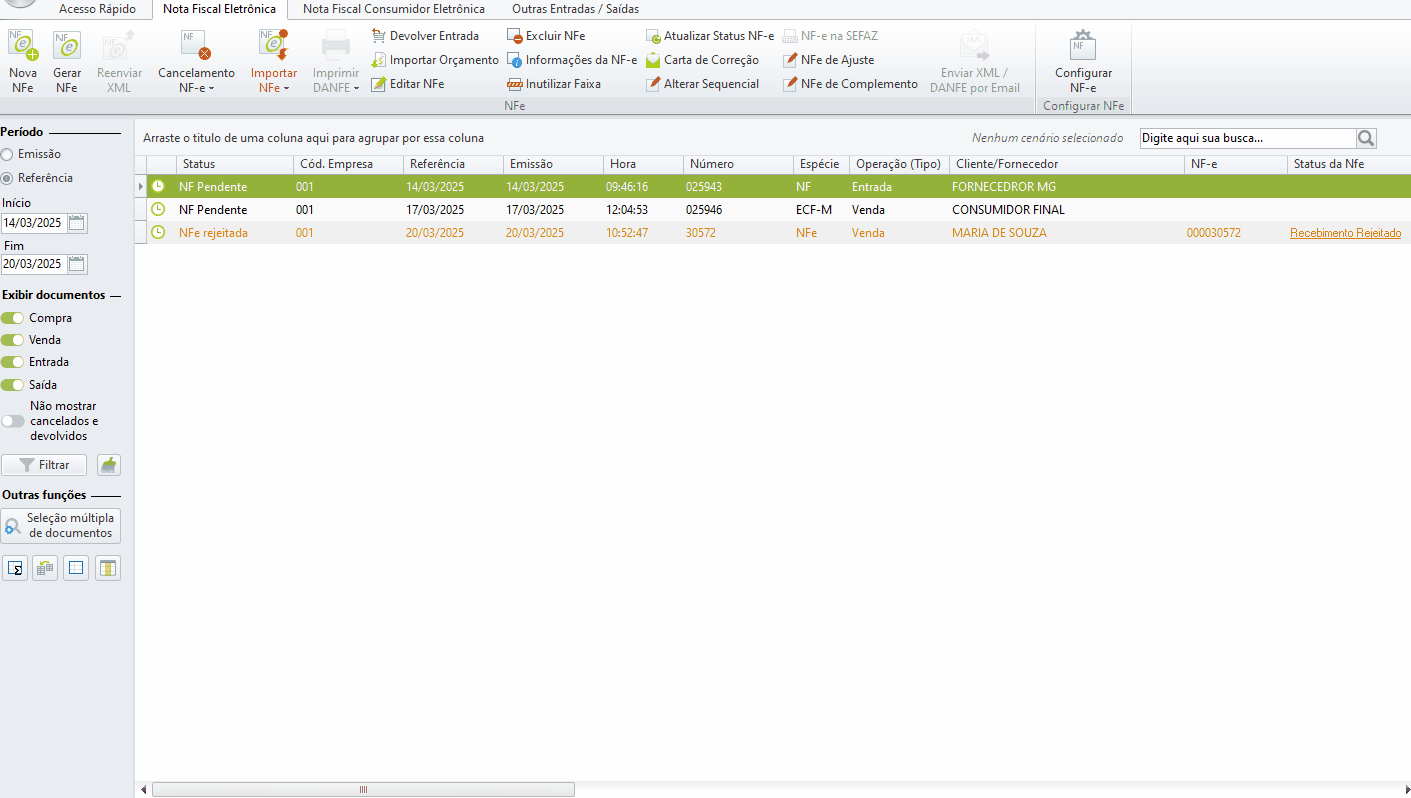
Task: Click NF-e na SEFAZ item
Action: tap(830, 36)
